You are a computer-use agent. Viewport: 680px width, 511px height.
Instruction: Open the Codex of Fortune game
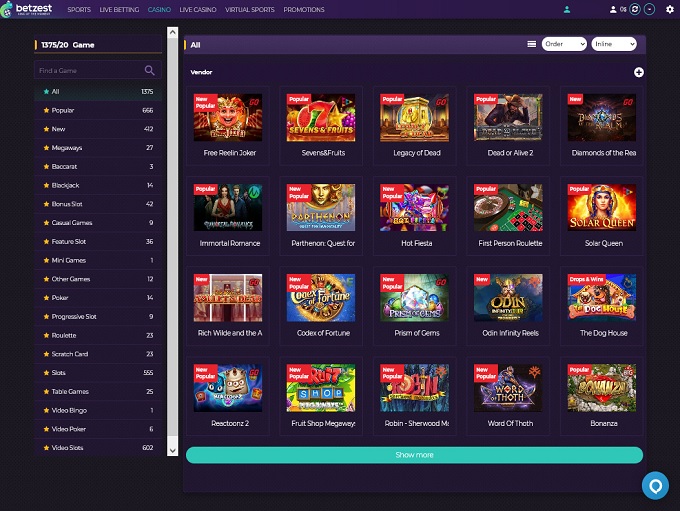click(321, 306)
